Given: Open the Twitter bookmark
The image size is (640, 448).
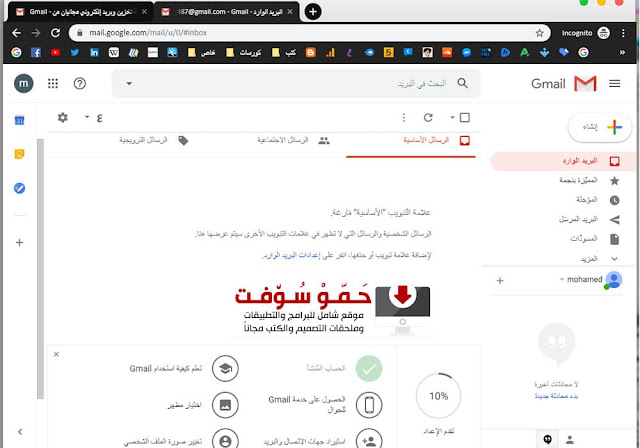Looking at the screenshot, I should [75, 52].
